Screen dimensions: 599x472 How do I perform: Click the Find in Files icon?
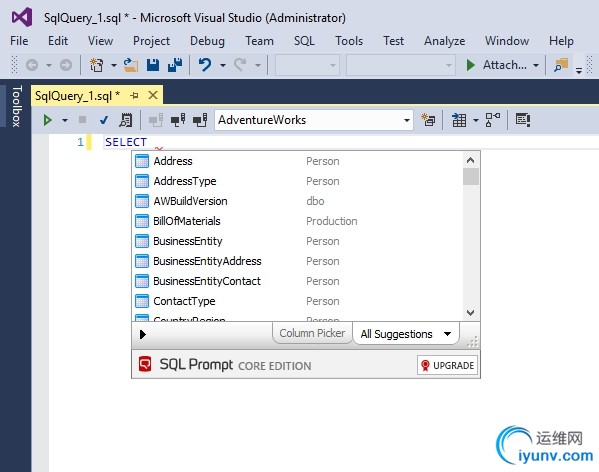point(562,65)
